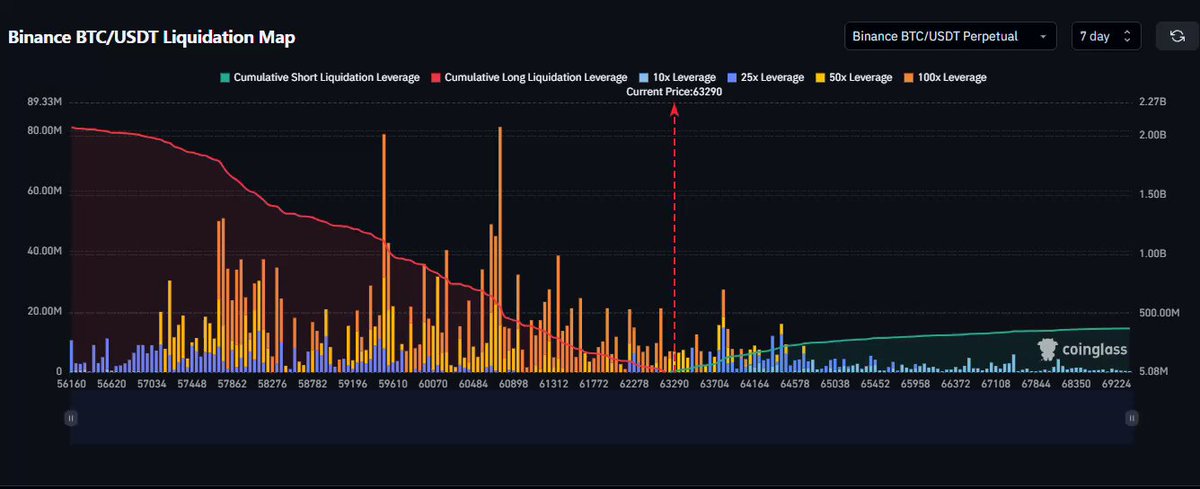Click the 1.00B right axis label
Viewport: 1200px width, 489px height.
pos(1151,254)
